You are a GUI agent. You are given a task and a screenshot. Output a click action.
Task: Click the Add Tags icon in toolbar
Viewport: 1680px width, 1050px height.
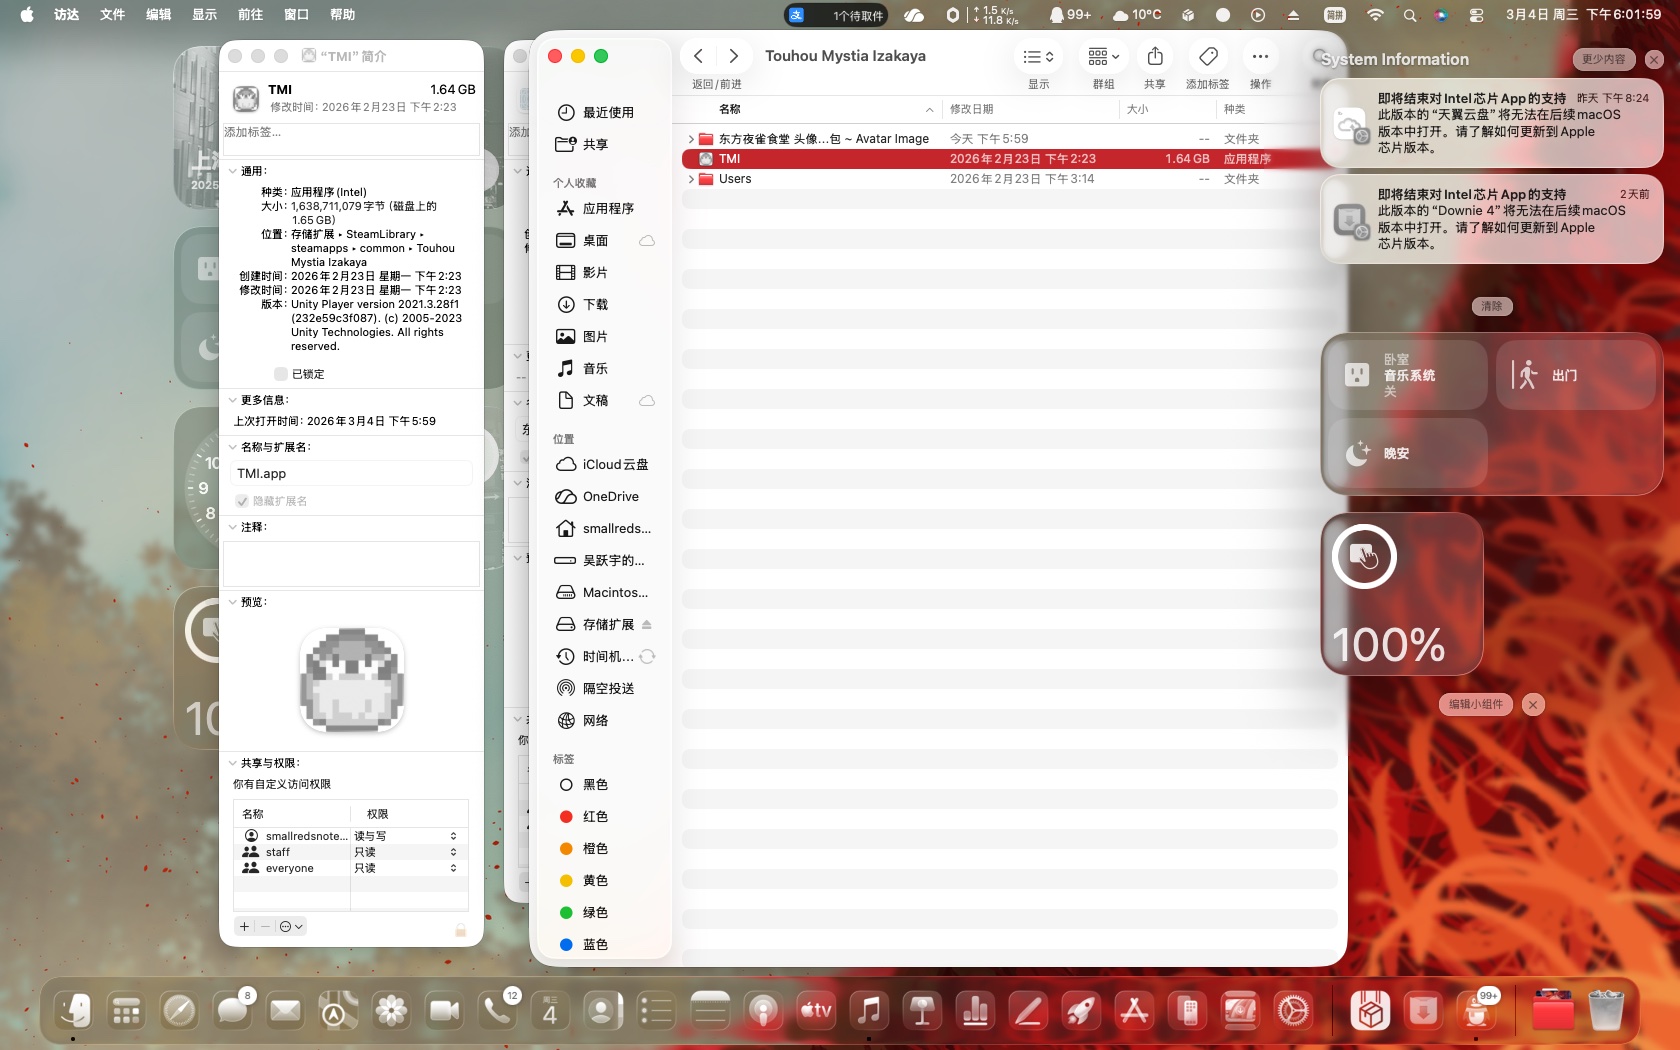click(1207, 57)
